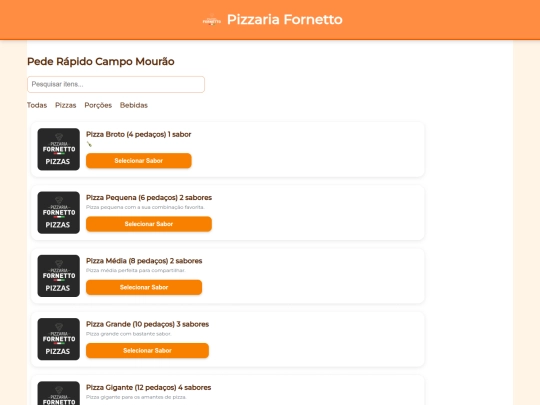Click the Pizzaria Fornetto logo in header

pos(211,20)
